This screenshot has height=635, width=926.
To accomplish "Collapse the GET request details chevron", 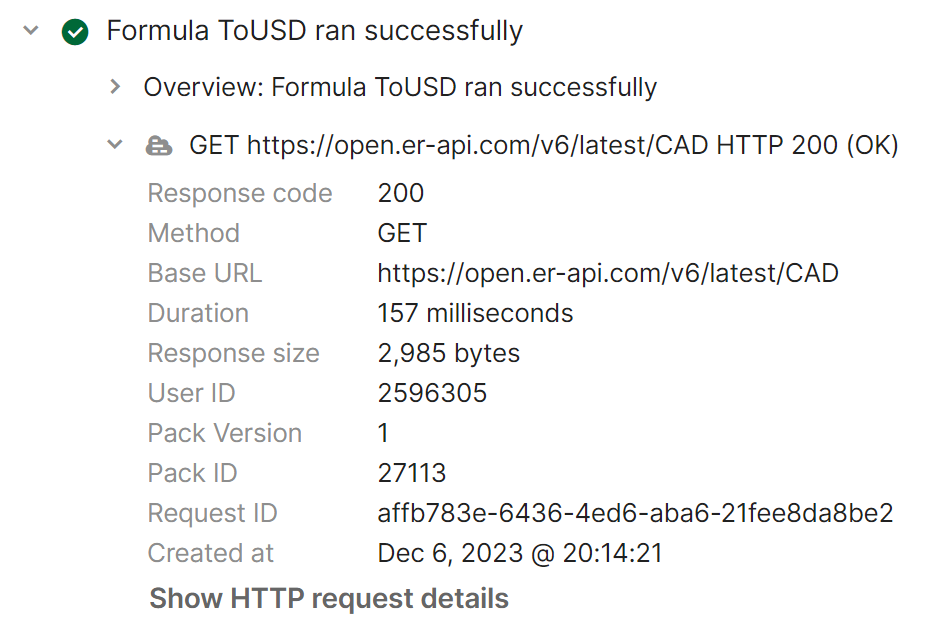I will click(x=115, y=146).
